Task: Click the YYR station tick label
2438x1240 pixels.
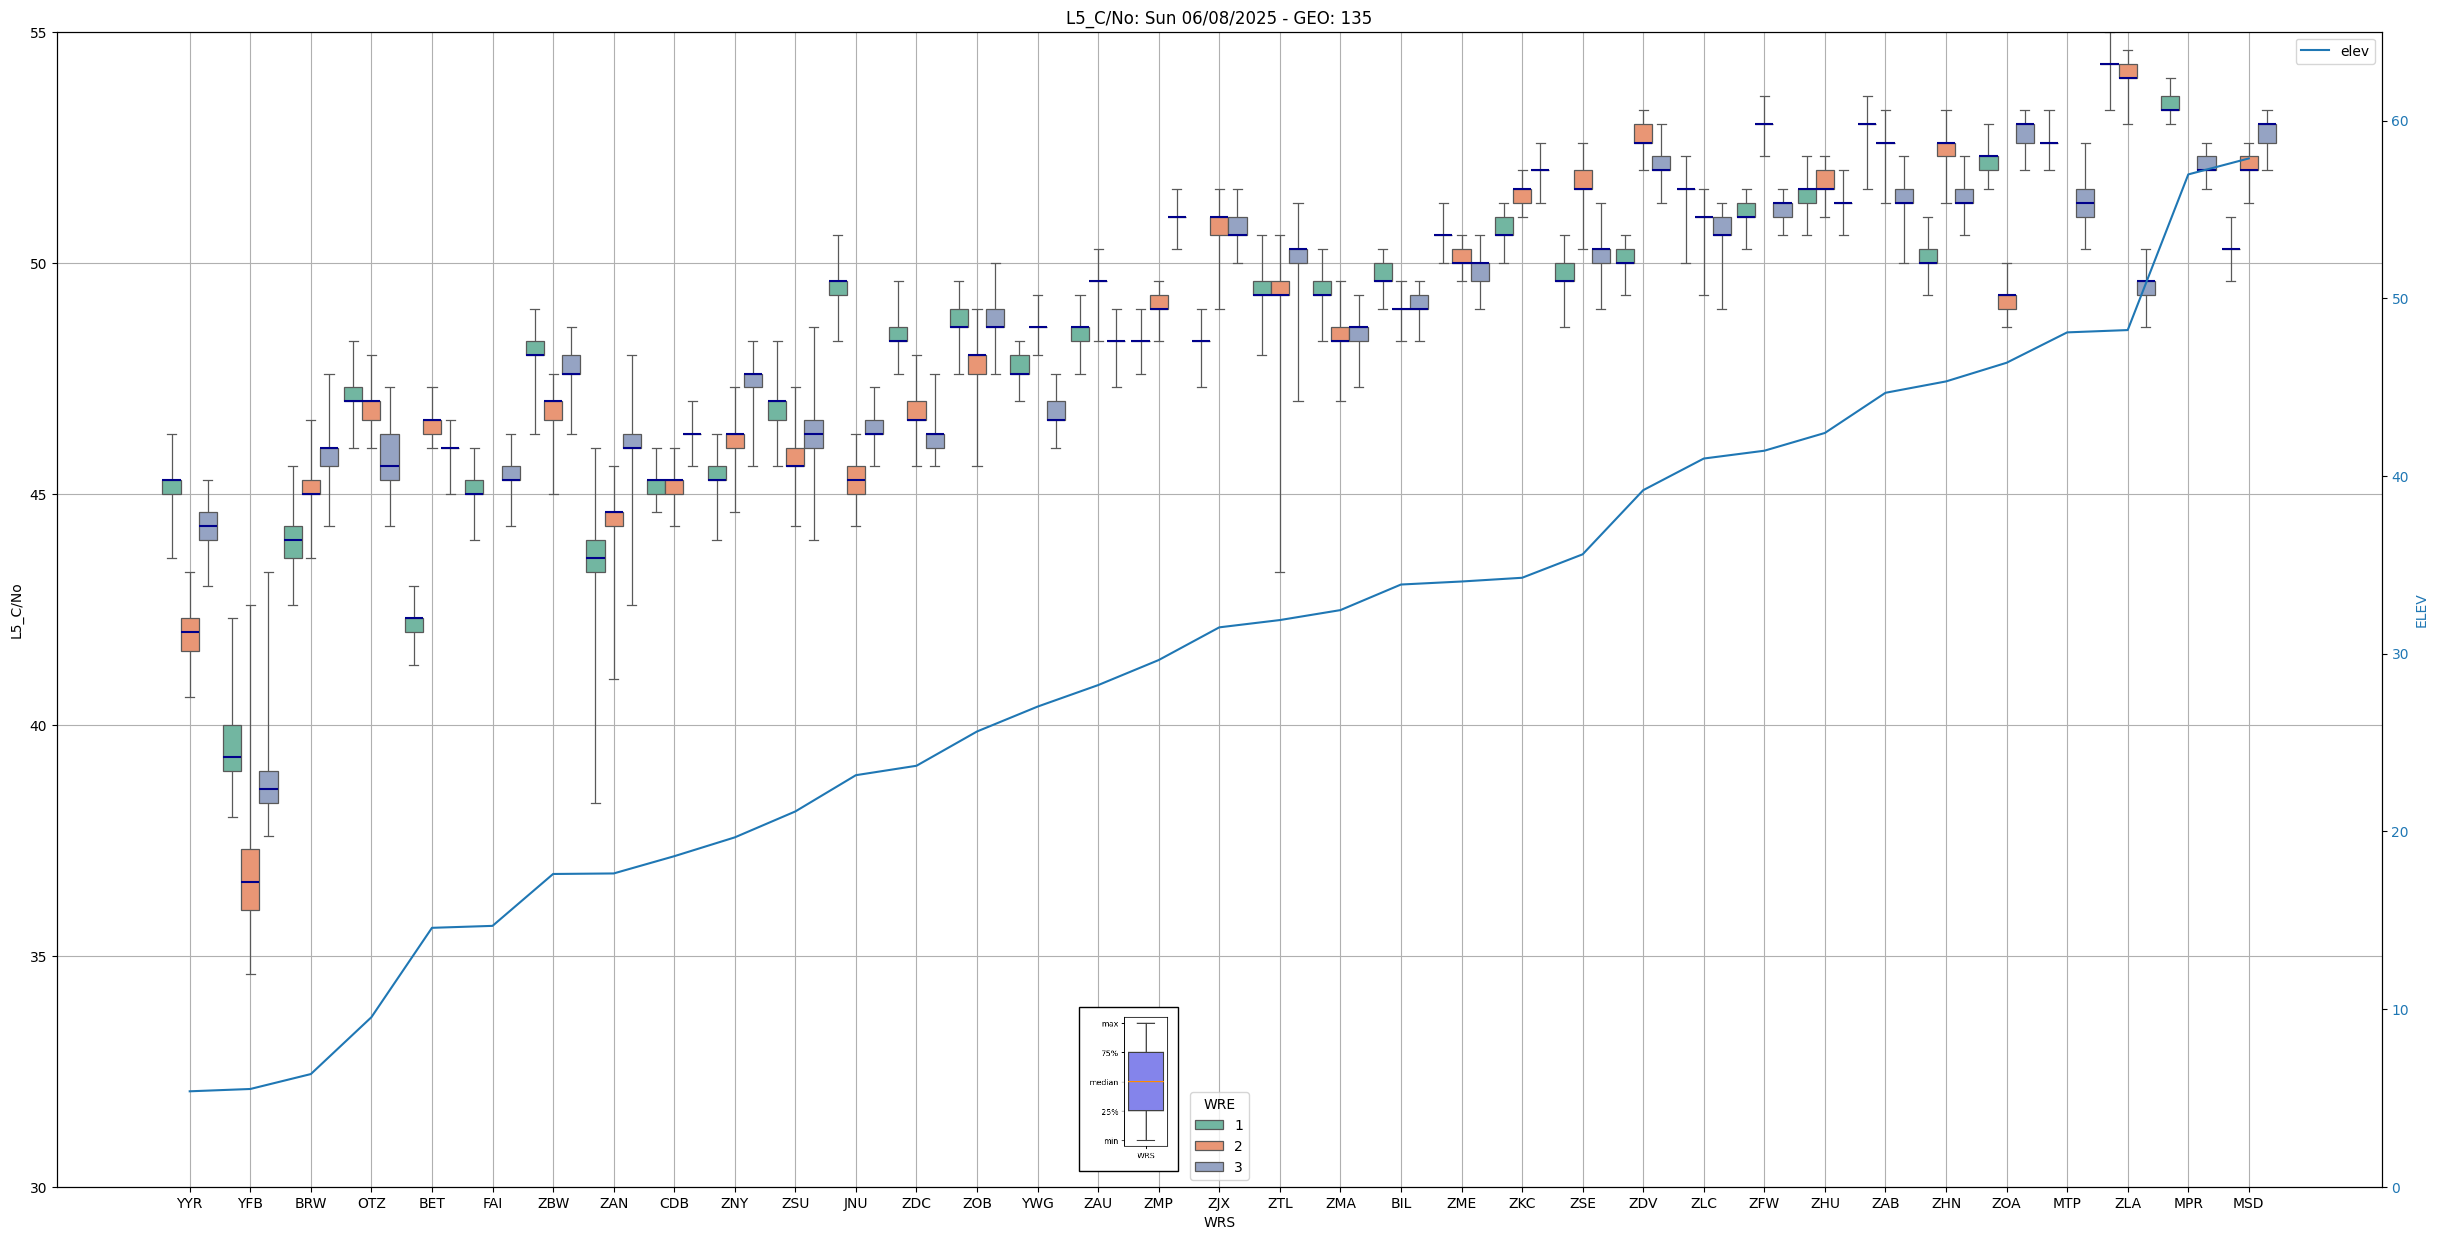Action: tap(189, 1203)
